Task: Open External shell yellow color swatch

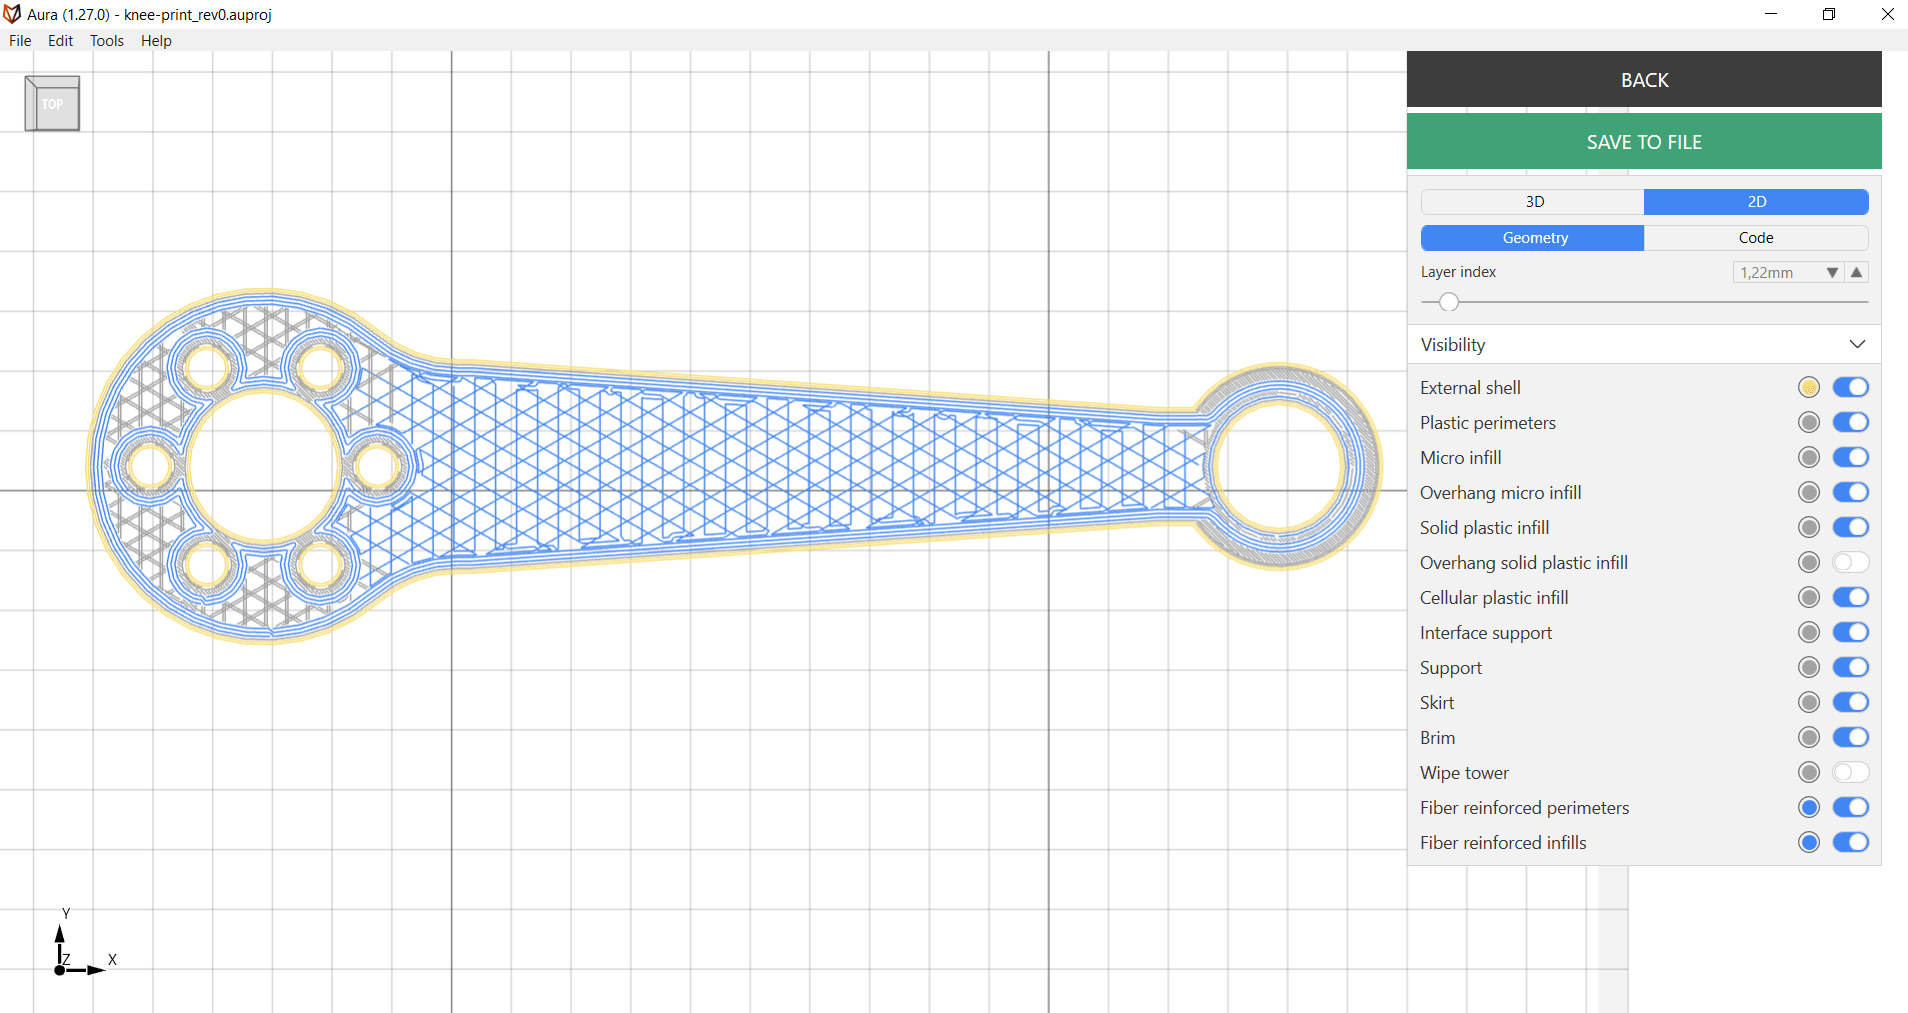Action: click(1808, 387)
